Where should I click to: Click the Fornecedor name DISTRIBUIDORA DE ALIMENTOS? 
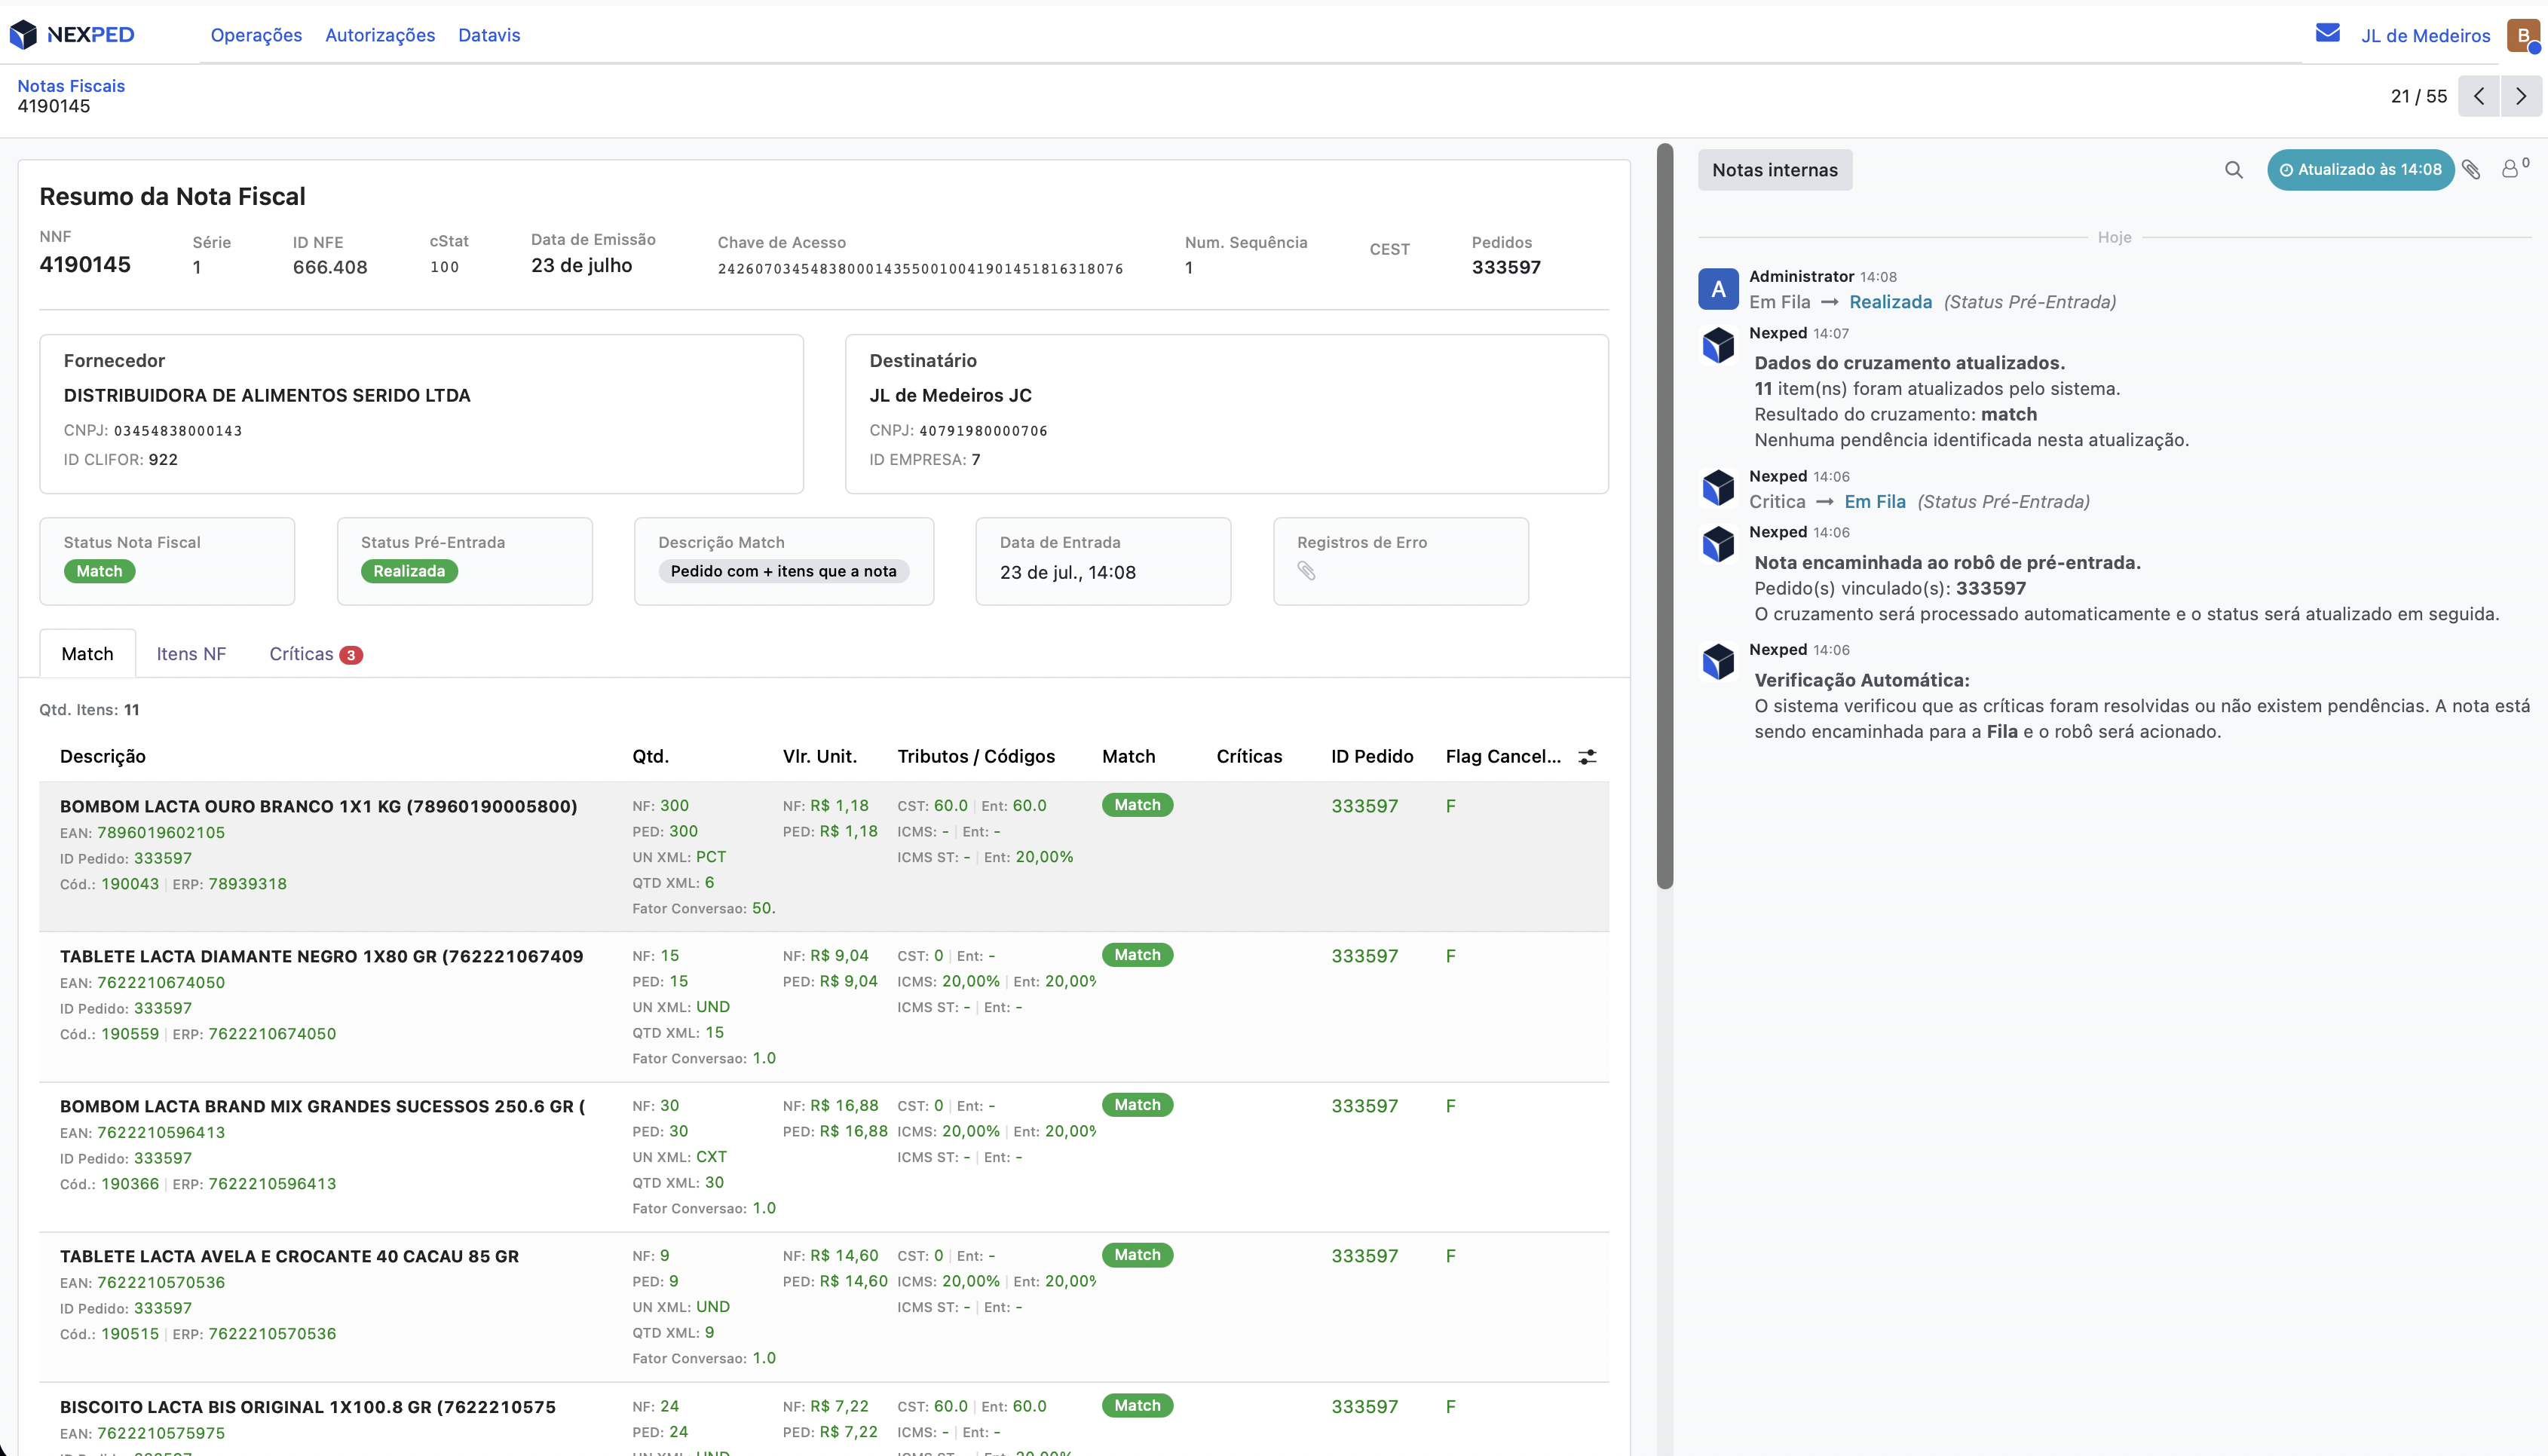pos(267,396)
